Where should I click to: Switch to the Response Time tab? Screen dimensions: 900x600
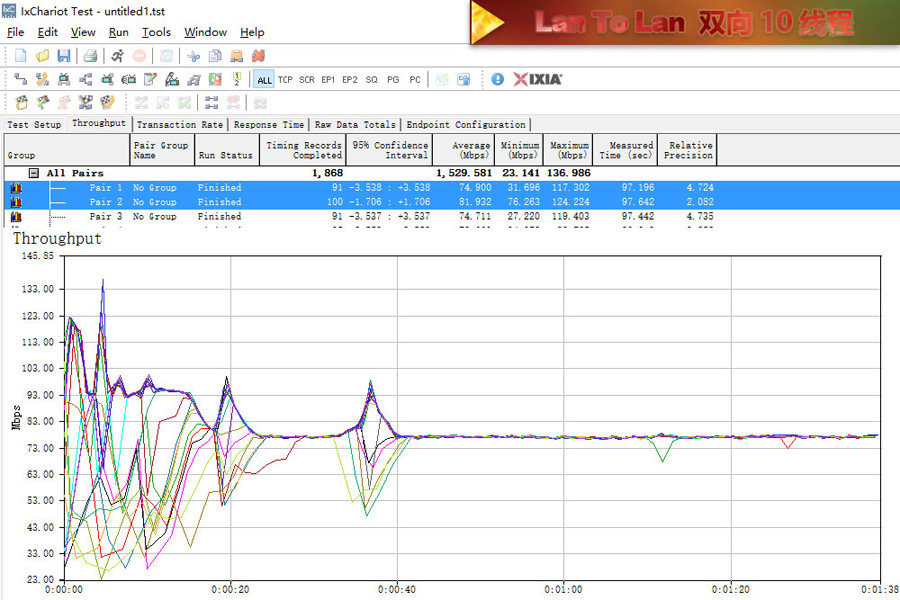click(x=269, y=125)
